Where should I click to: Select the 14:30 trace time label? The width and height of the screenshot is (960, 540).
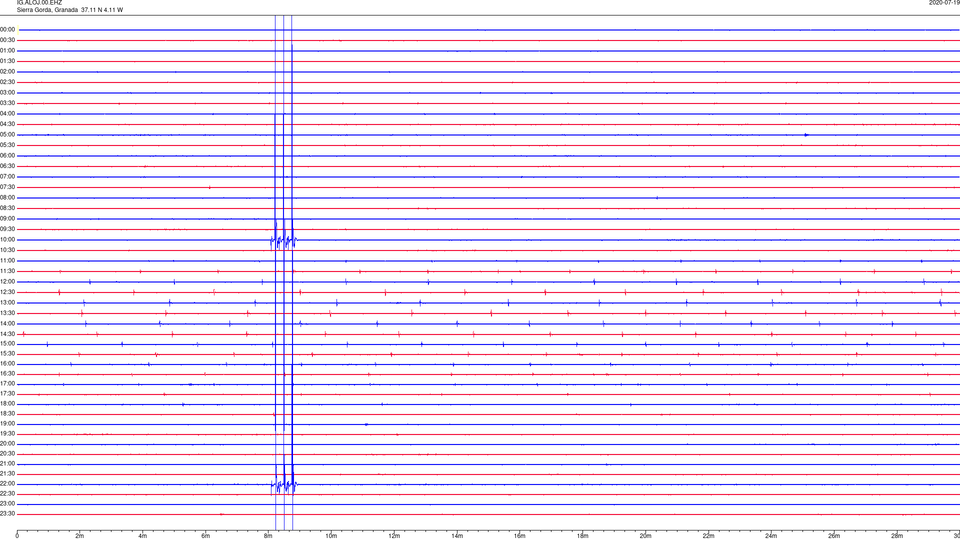[x=7, y=334]
